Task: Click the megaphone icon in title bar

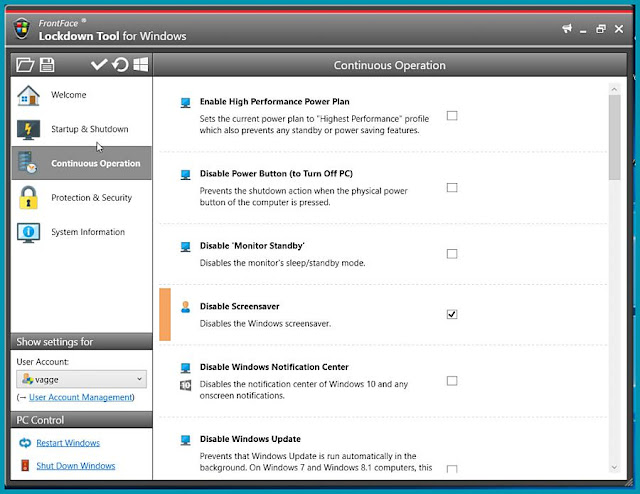Action: pos(567,29)
